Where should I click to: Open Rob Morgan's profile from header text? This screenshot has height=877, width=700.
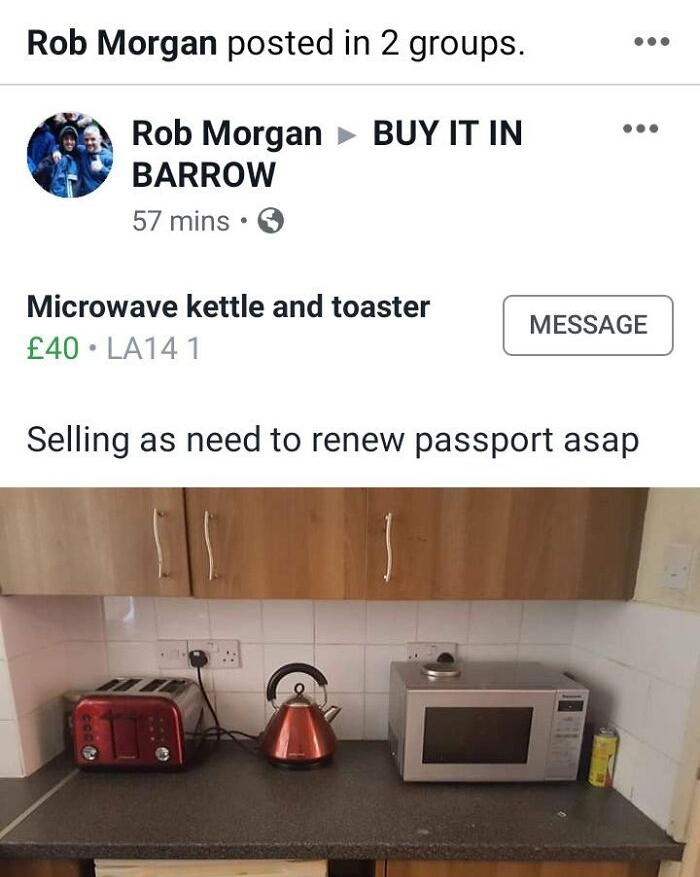click(x=122, y=43)
